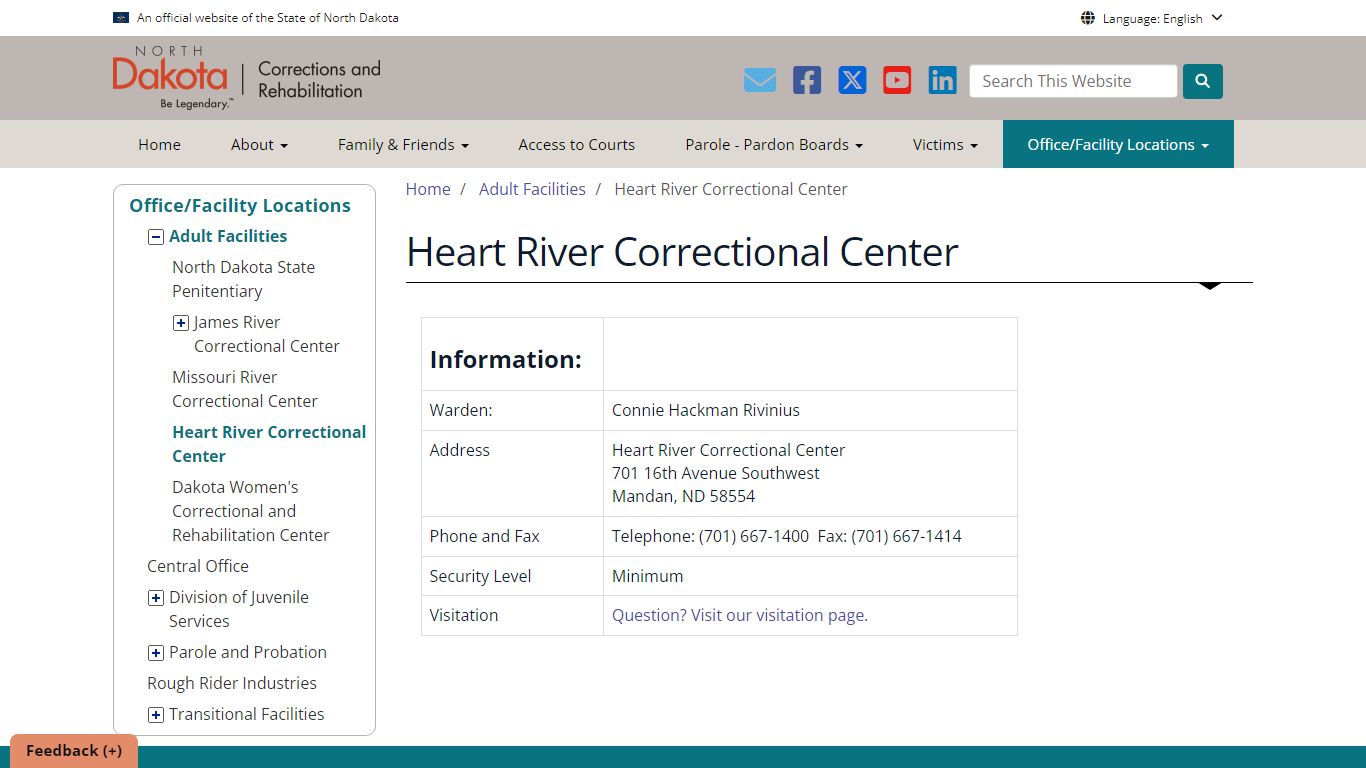The height and width of the screenshot is (768, 1366).
Task: Select North Dakota State Penitentiary
Action: click(243, 279)
